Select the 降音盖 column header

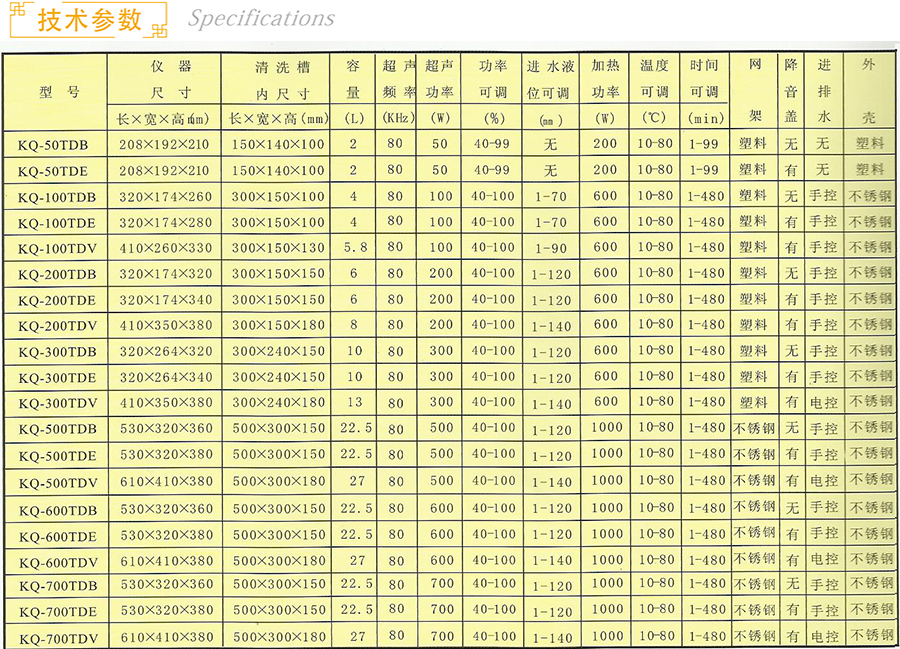791,91
